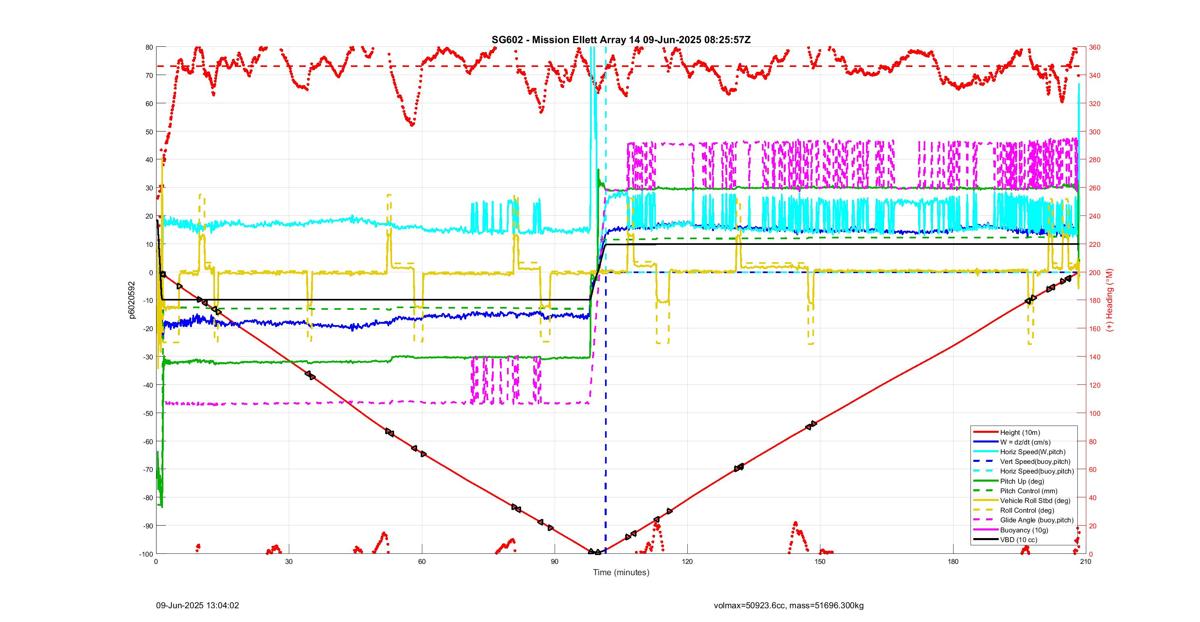This screenshot has width=1200, height=622.
Task: Click heading axis tick label '100'
Action: [x=1095, y=413]
